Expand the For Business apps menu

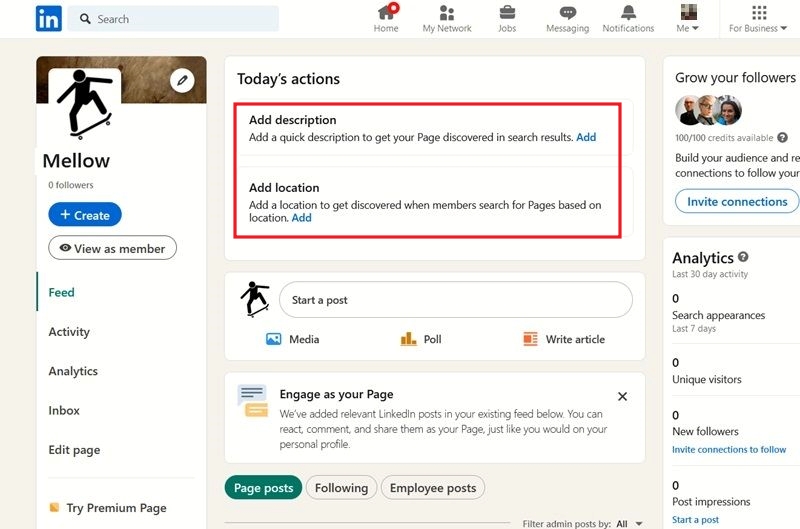758,19
